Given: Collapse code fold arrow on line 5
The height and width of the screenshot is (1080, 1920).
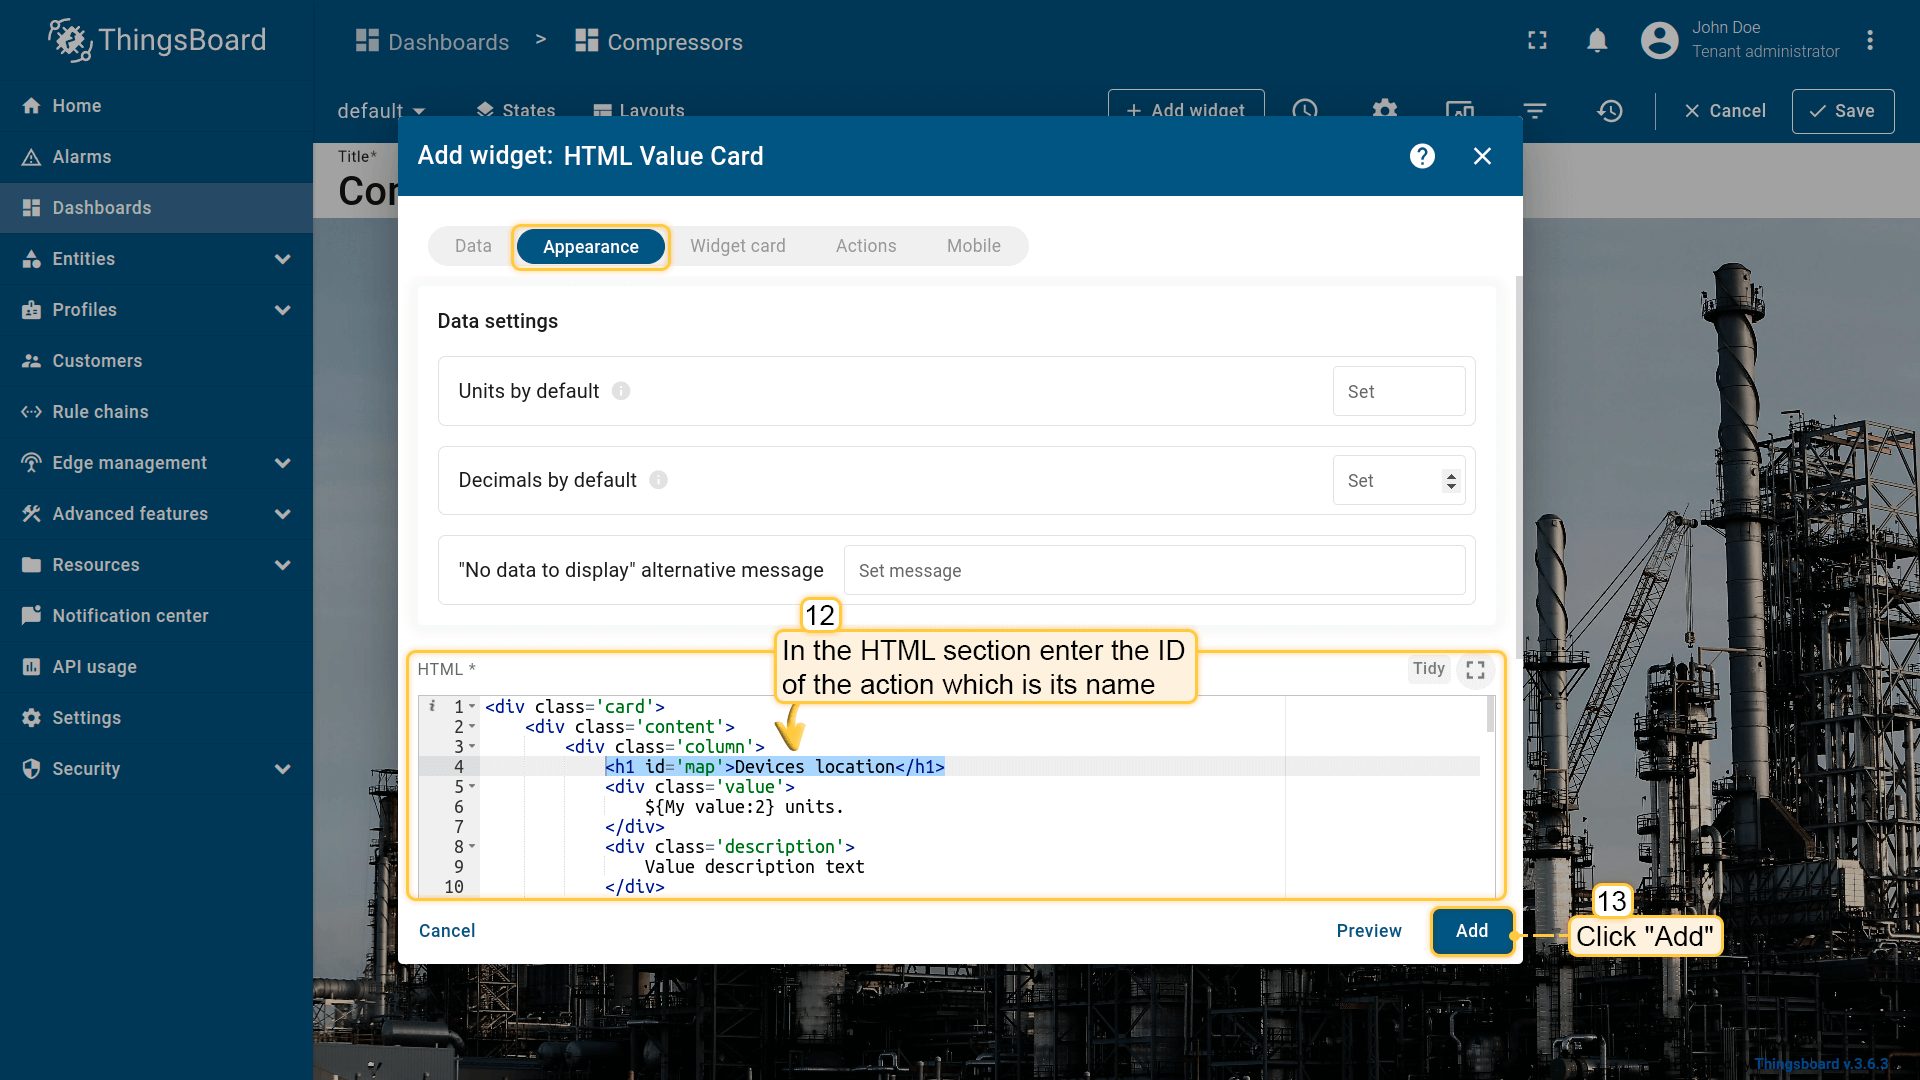Looking at the screenshot, I should [472, 787].
